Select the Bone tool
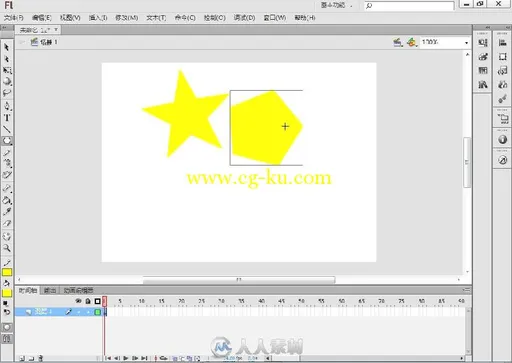The image size is (512, 363). pos(7,188)
